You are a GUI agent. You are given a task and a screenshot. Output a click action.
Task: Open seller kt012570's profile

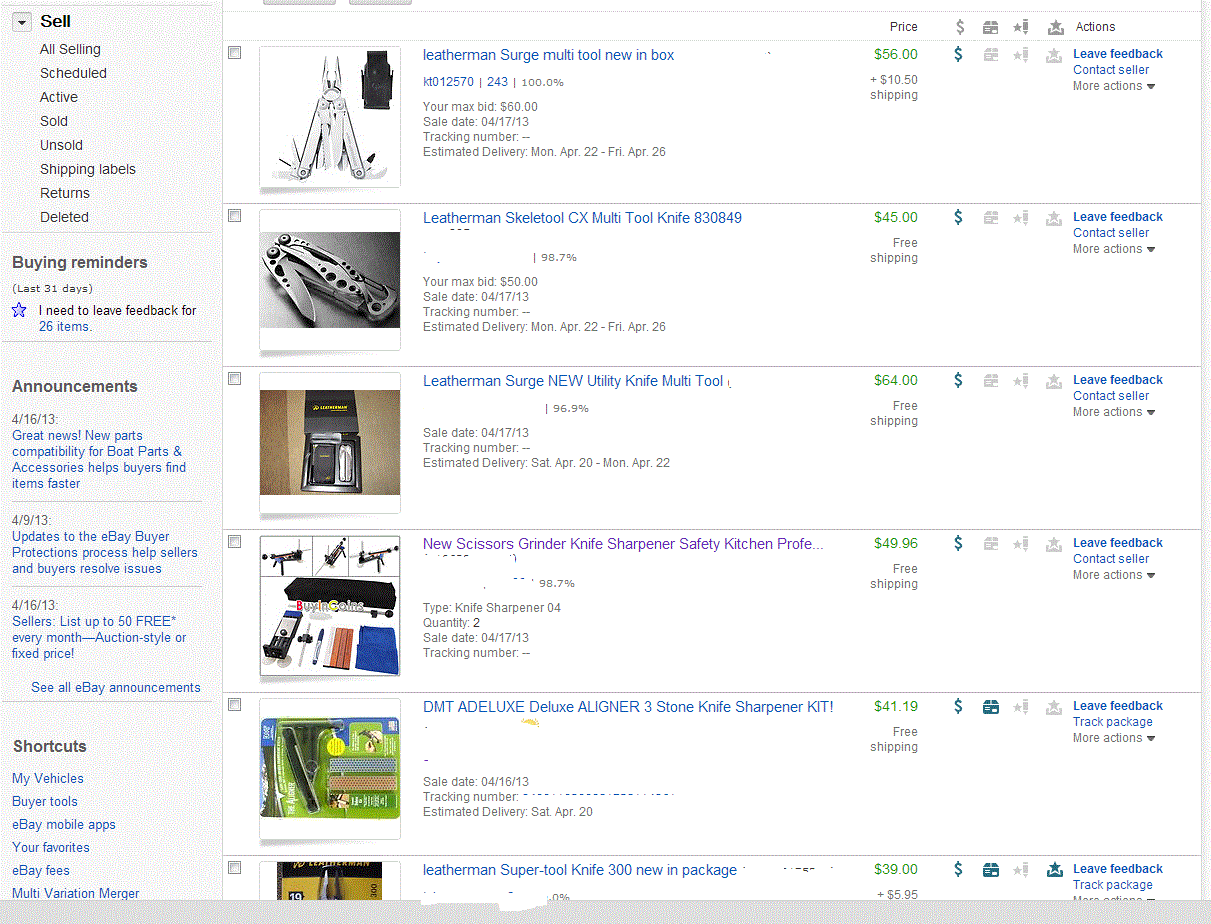click(x=448, y=82)
